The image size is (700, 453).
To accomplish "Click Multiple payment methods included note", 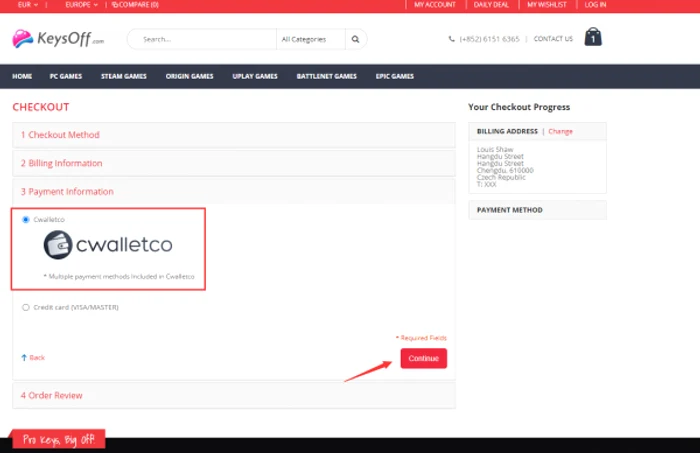I will (119, 277).
